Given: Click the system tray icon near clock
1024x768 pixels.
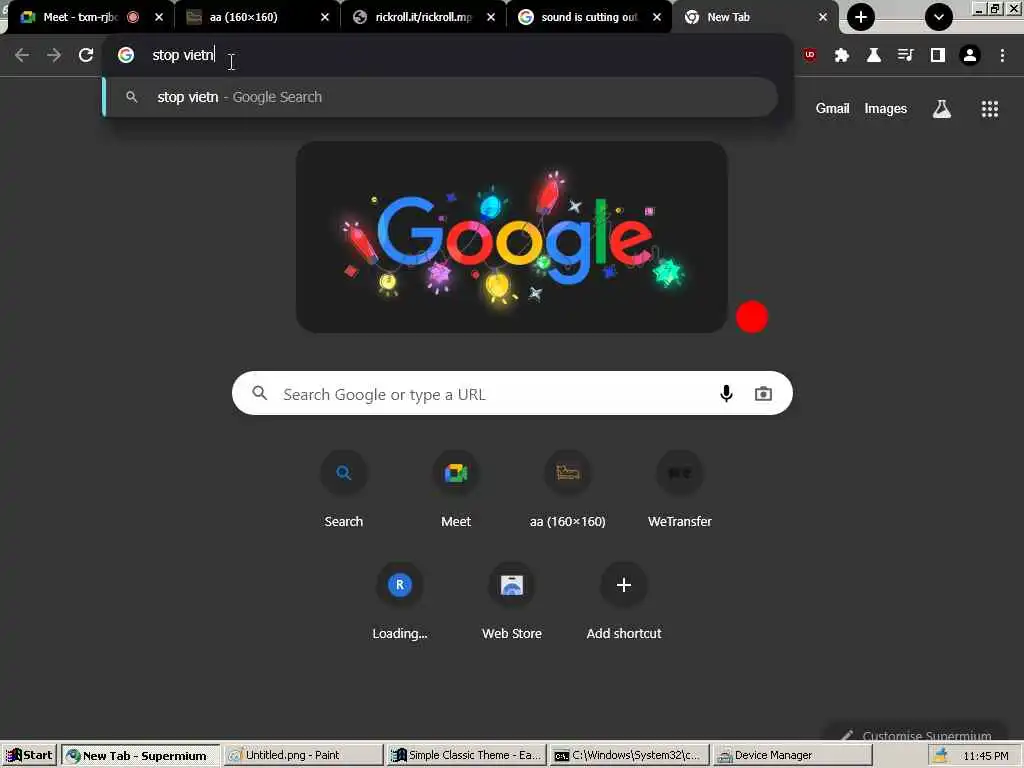Looking at the screenshot, I should [x=940, y=756].
